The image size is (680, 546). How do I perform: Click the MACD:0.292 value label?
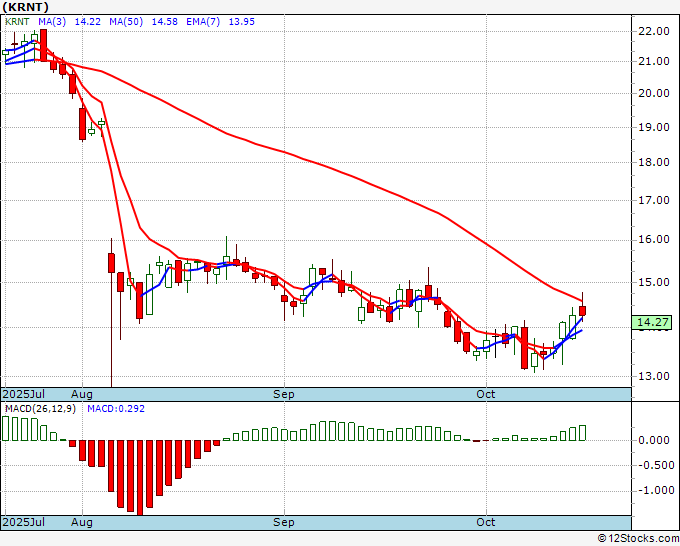point(116,409)
